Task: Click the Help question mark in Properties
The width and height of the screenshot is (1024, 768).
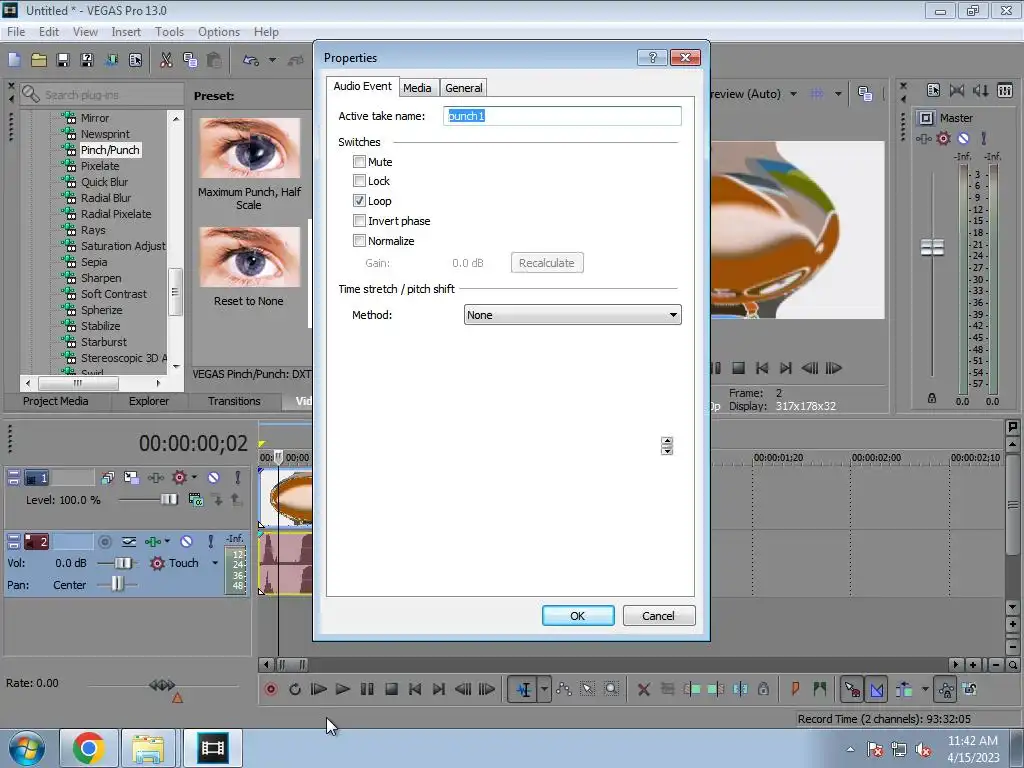Action: coord(652,57)
